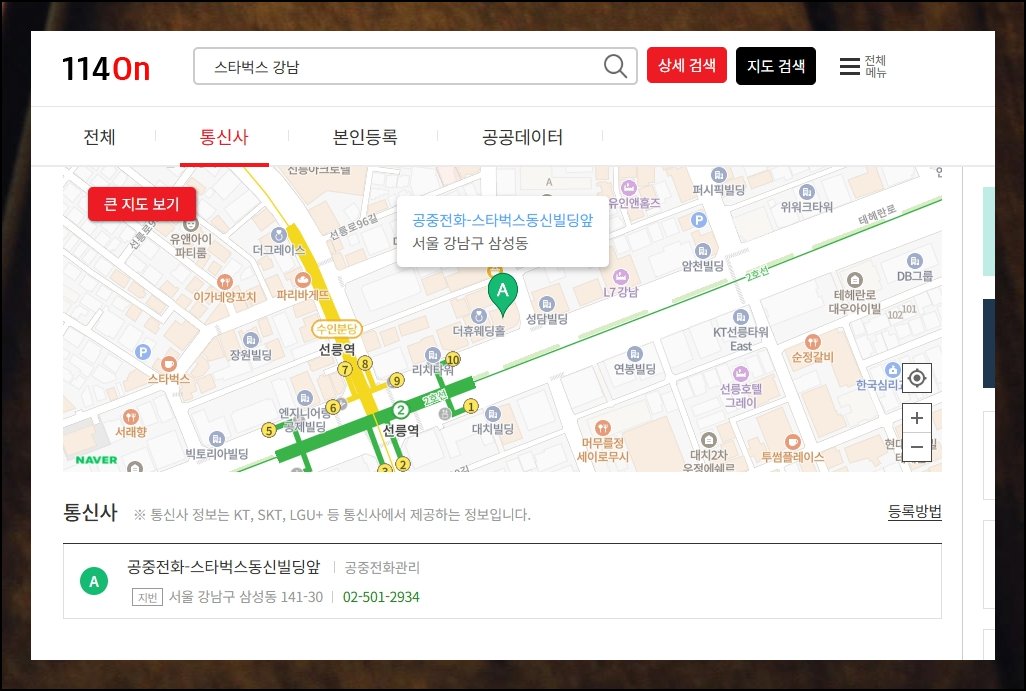This screenshot has height=691, width=1026.
Task: Click the 서래향 restaurant icon
Action: tap(131, 417)
